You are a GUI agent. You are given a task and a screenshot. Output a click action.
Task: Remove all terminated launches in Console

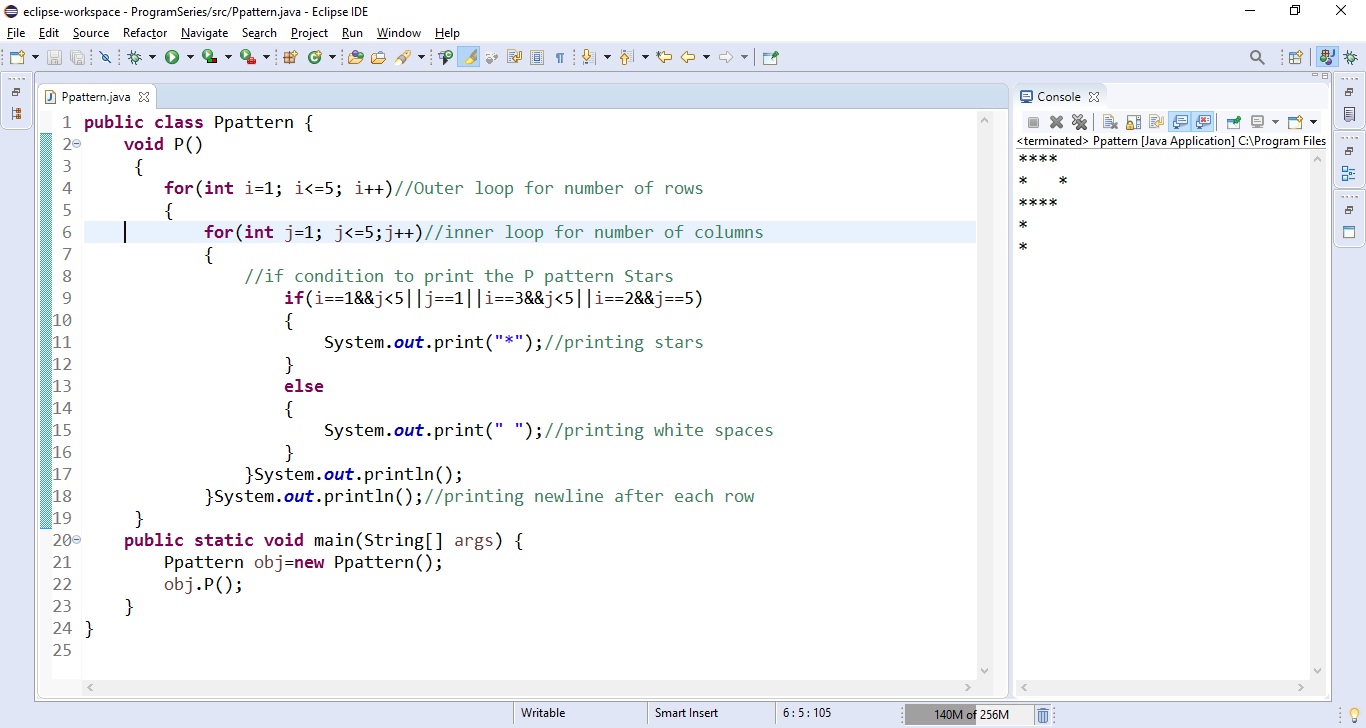(1080, 122)
